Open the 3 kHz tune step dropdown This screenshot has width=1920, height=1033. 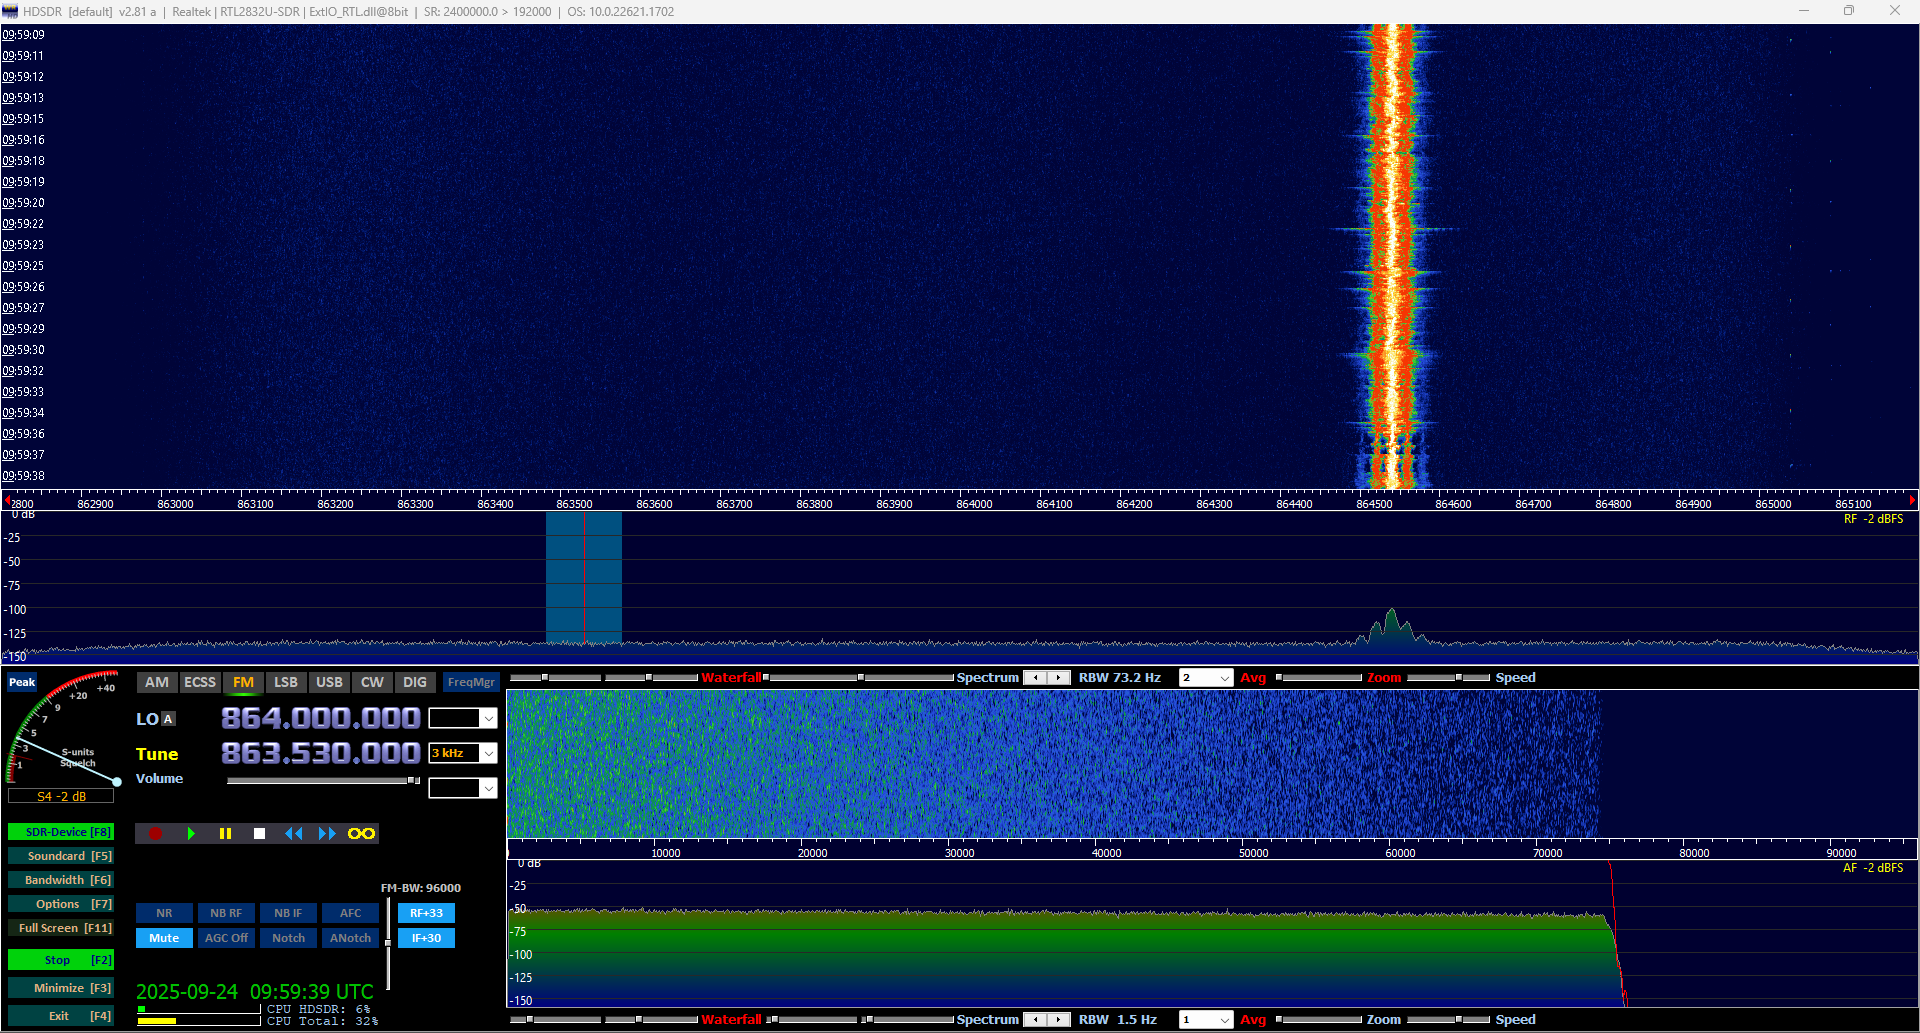coord(488,753)
